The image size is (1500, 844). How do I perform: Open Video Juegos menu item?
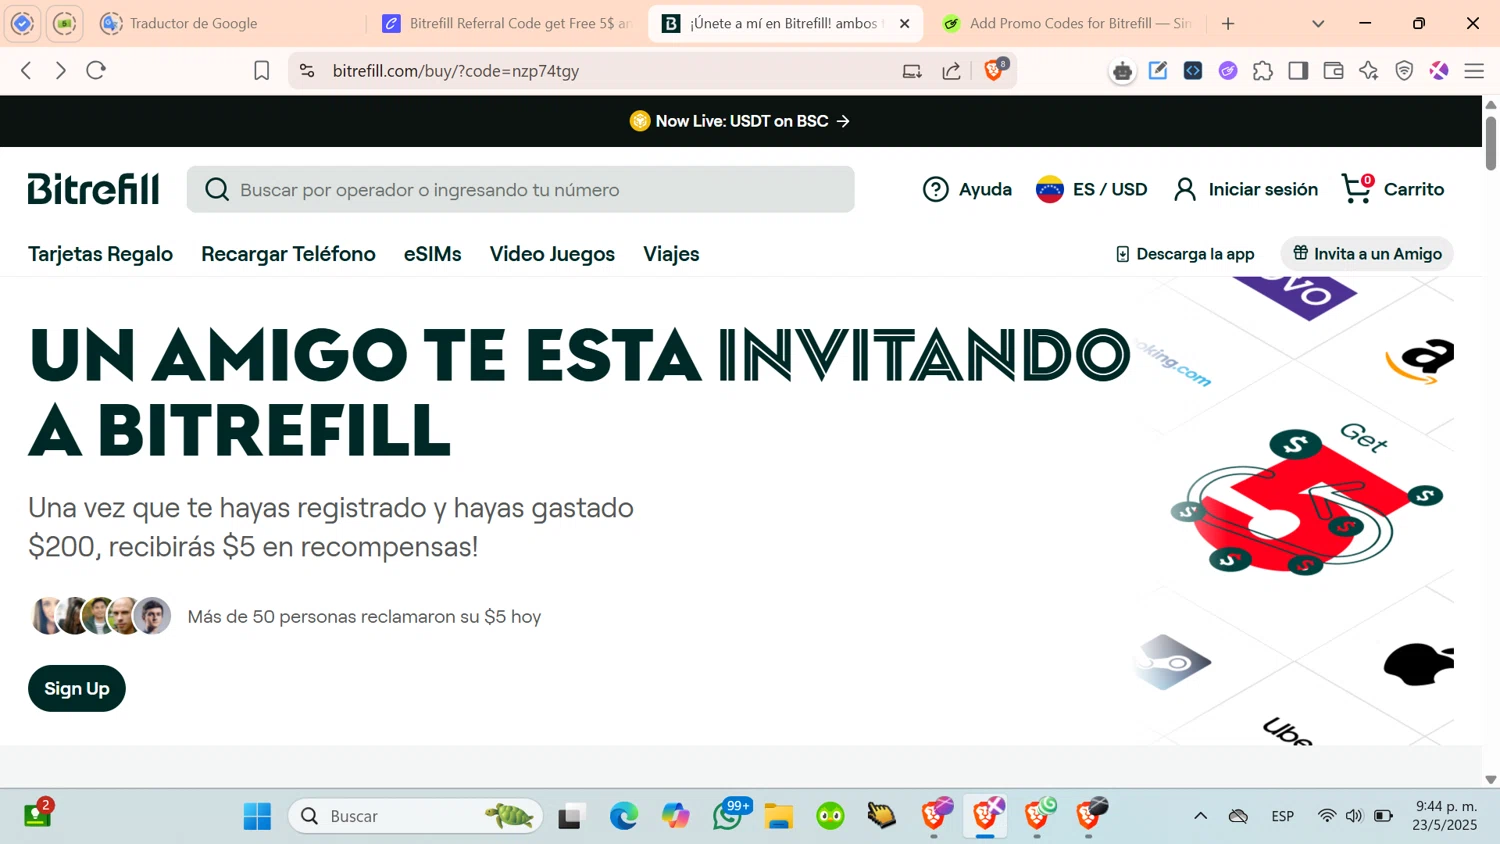(552, 254)
